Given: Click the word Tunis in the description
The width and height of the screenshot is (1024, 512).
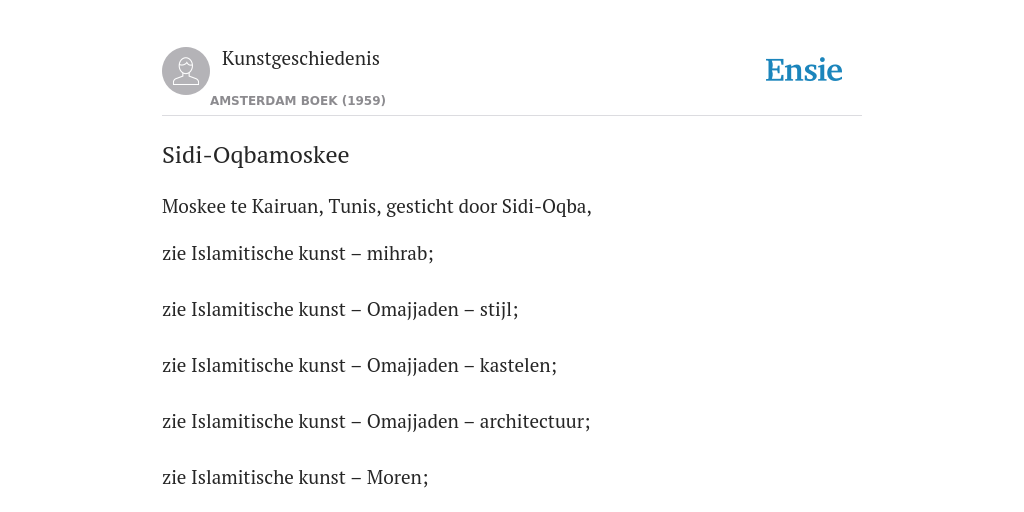Looking at the screenshot, I should pyautogui.click(x=355, y=206).
